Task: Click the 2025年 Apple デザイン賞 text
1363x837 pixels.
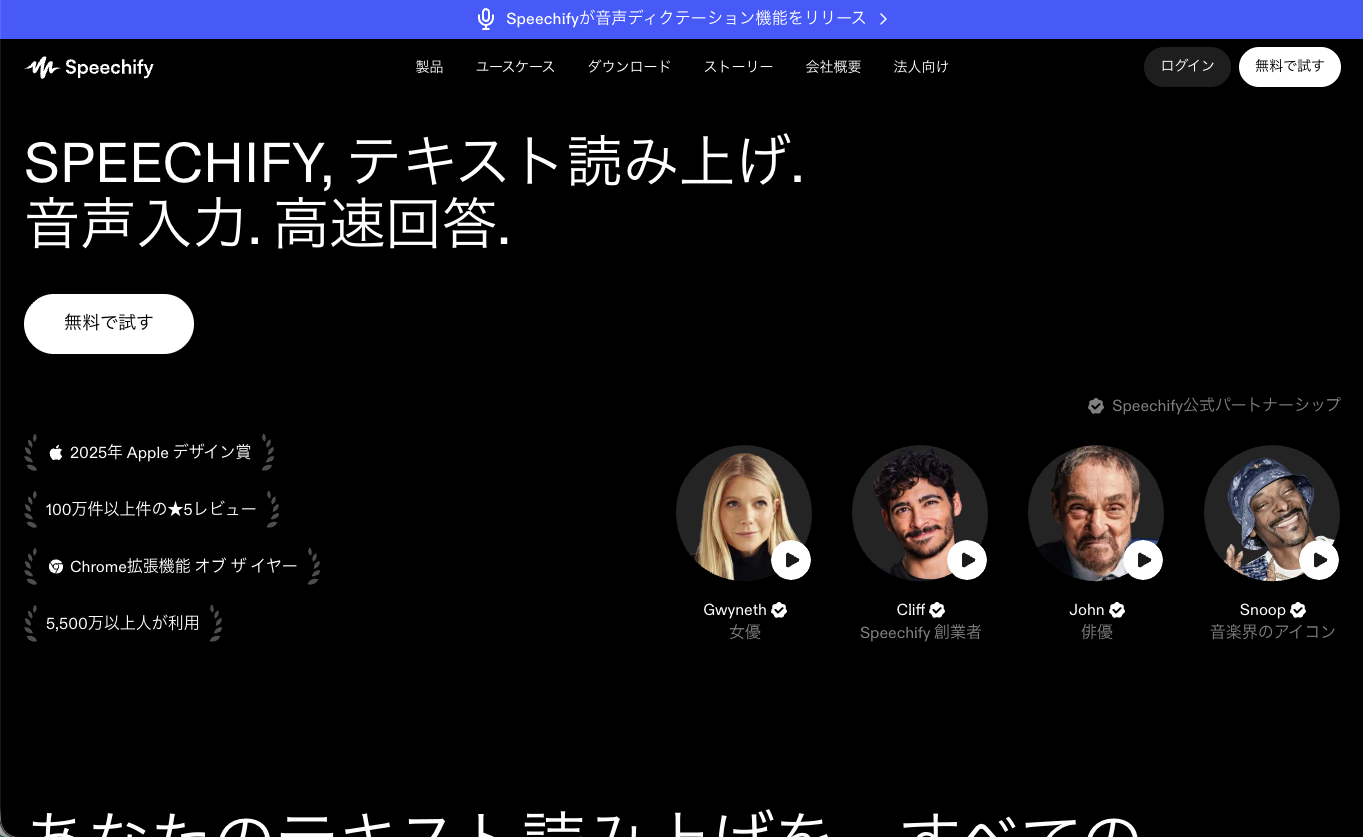Action: (160, 452)
